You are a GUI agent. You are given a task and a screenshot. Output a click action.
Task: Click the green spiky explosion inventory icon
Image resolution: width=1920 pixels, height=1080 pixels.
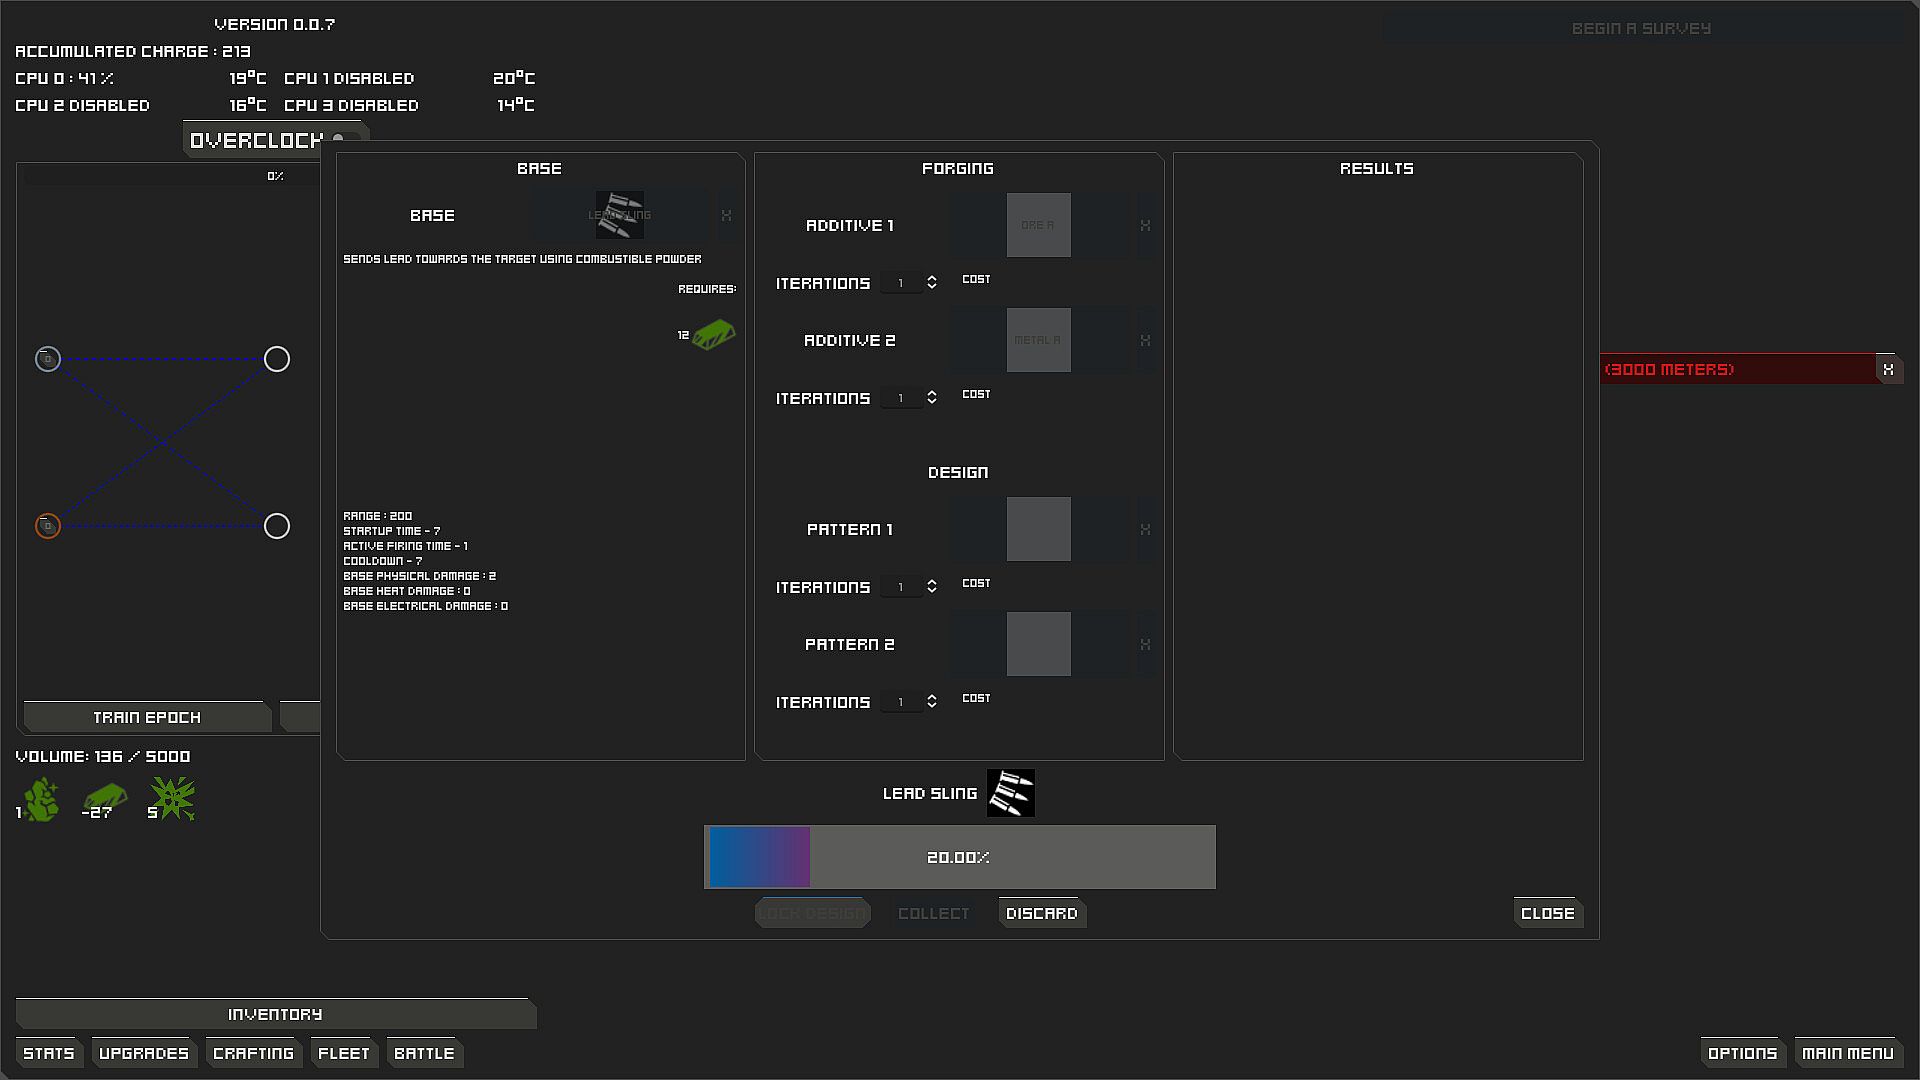coord(174,799)
